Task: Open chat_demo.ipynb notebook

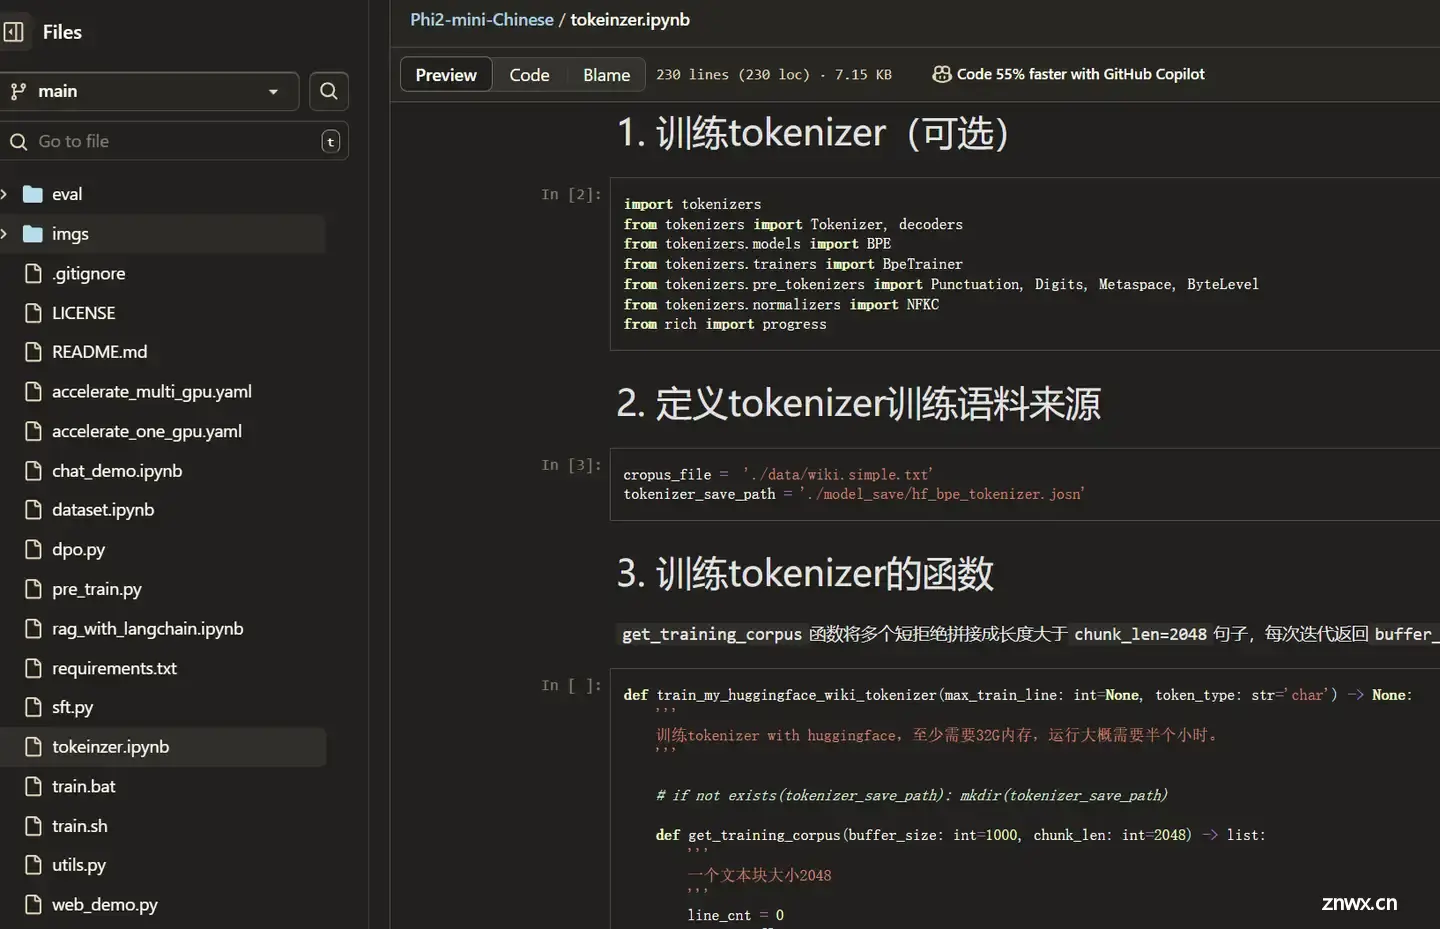Action: tap(117, 470)
